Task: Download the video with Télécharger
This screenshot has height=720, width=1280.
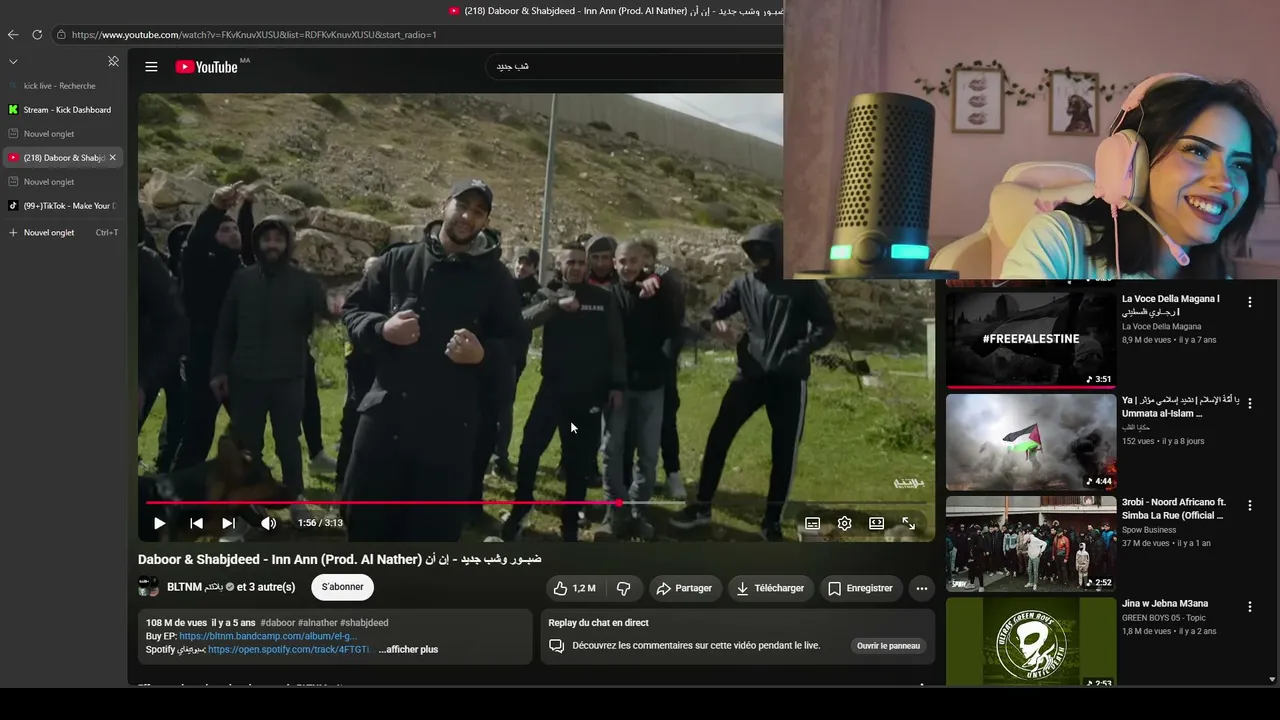Action: 771,588
